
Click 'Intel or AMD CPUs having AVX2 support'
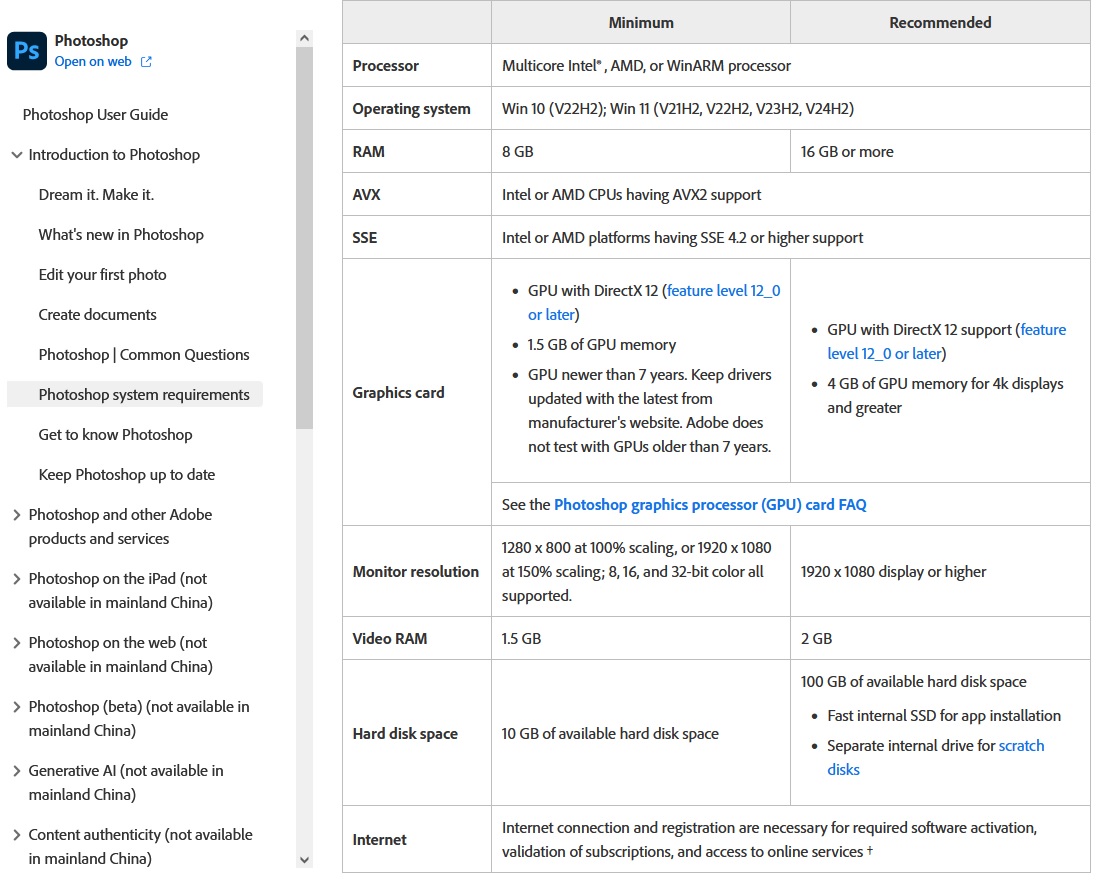pyautogui.click(x=631, y=194)
